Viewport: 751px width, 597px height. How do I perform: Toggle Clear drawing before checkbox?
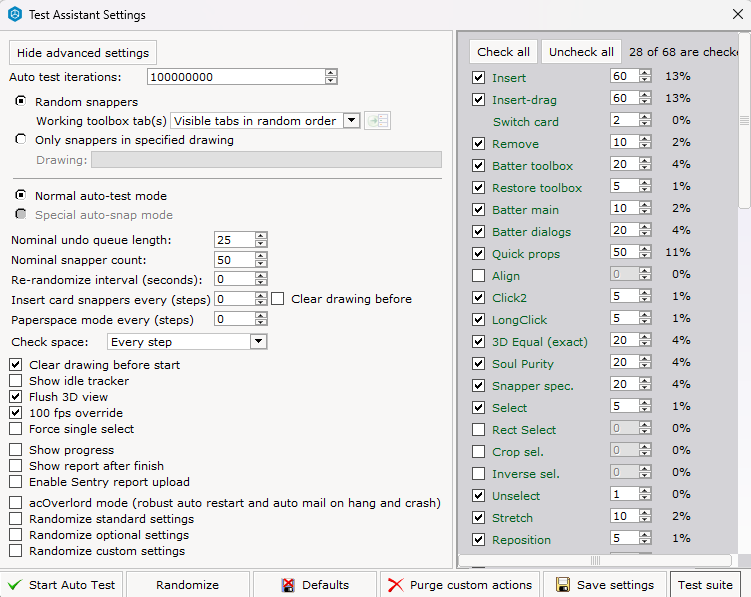(x=278, y=299)
